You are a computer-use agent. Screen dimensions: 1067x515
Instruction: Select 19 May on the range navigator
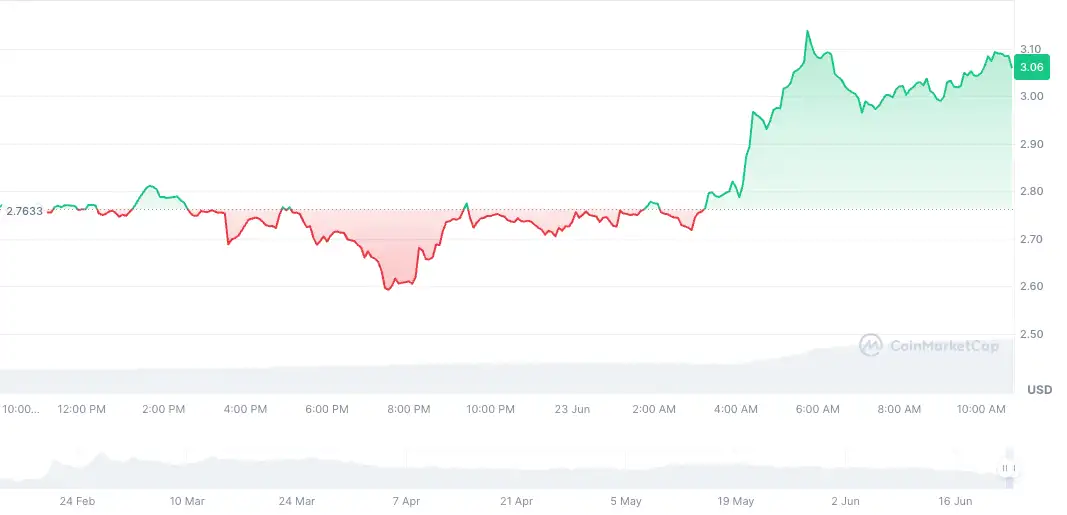(x=735, y=501)
